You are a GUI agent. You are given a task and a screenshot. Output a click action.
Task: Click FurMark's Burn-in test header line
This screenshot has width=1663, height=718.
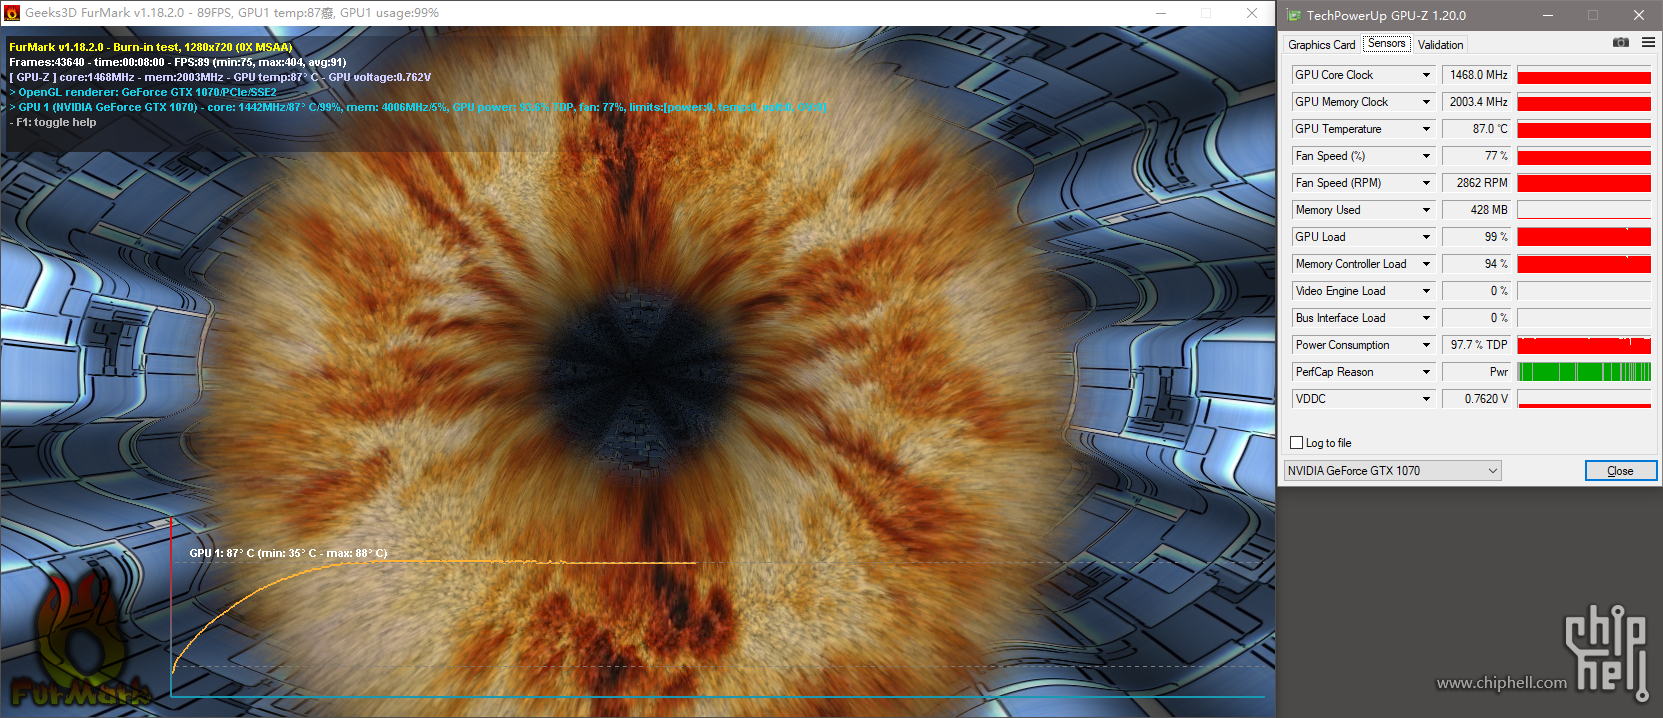coord(151,47)
